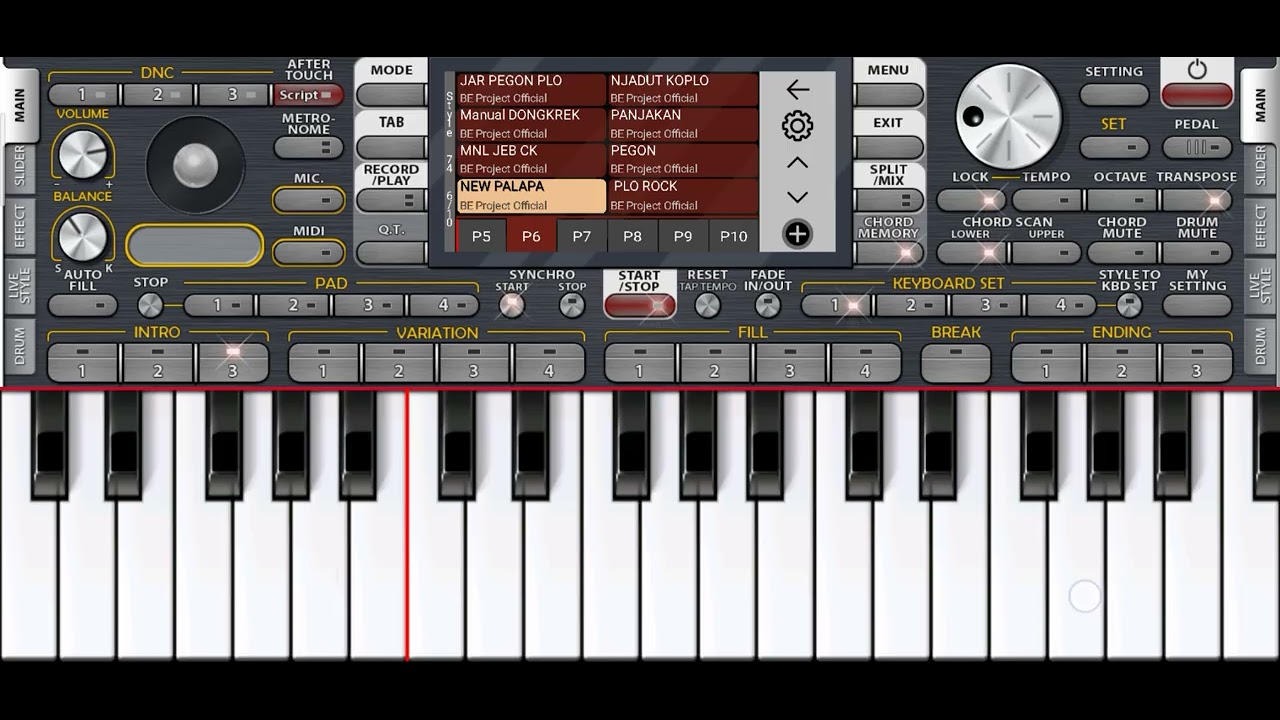Select the JAR PEGON PLO style

tap(531, 89)
